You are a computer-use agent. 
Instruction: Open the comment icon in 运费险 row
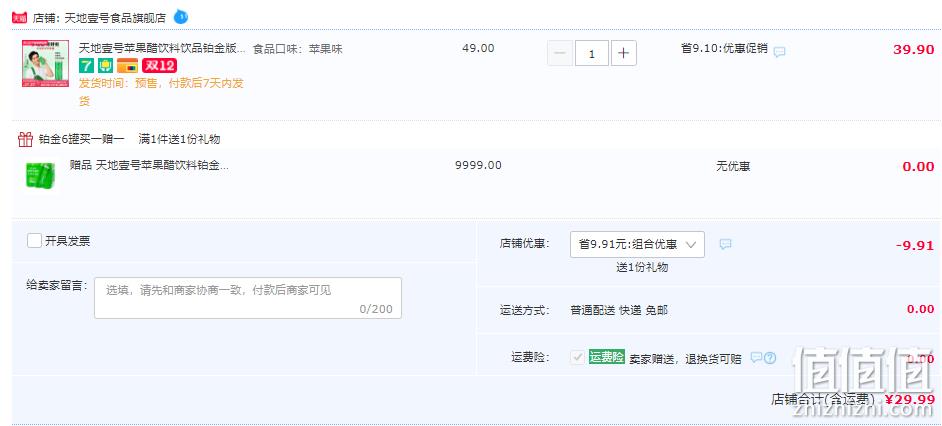click(756, 358)
